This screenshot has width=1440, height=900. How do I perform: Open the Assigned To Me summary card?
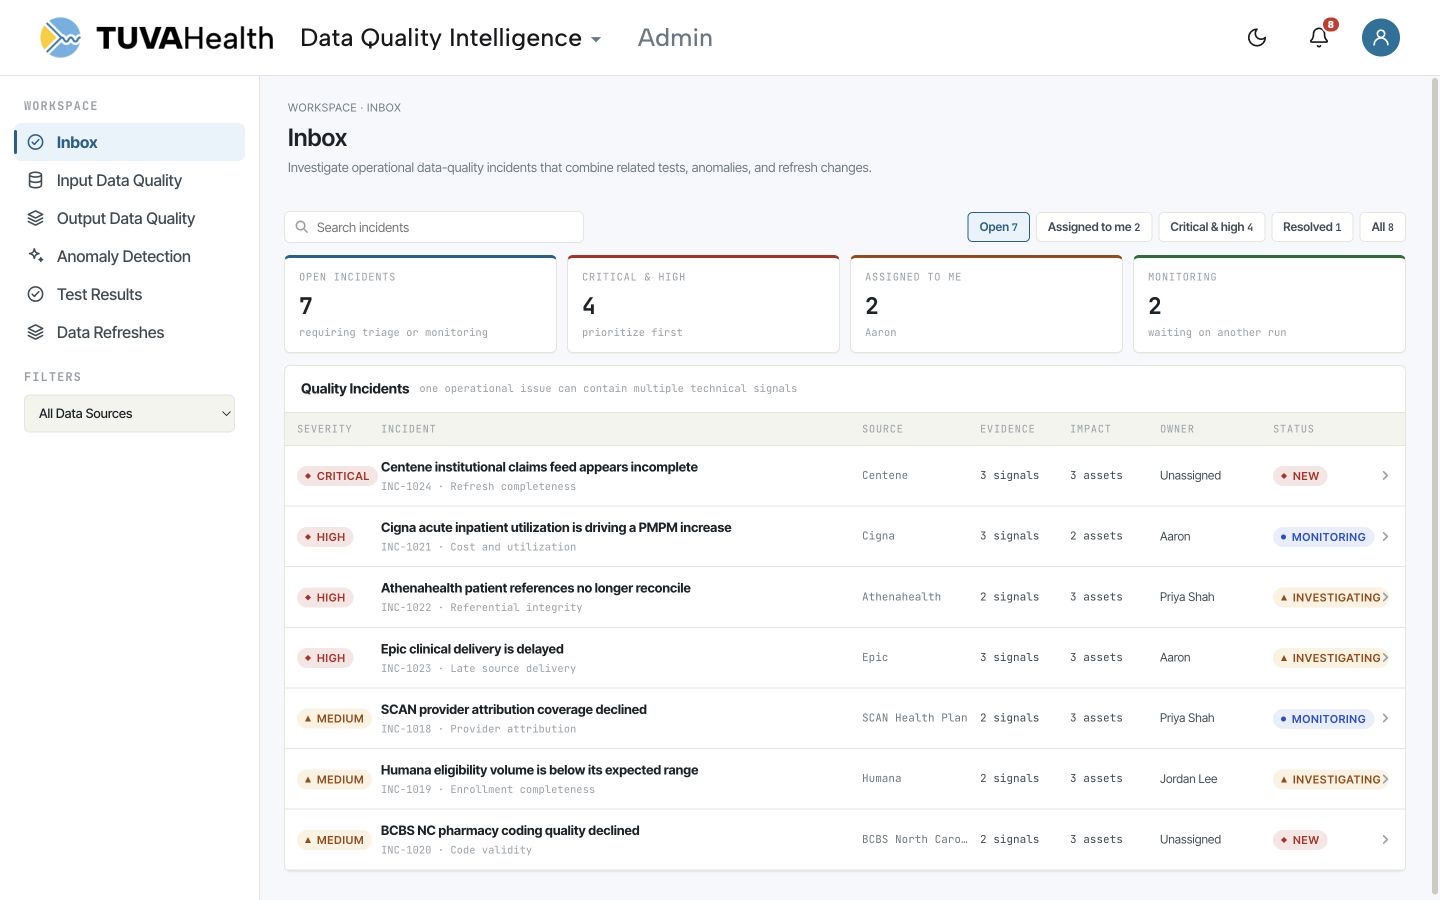pos(986,304)
